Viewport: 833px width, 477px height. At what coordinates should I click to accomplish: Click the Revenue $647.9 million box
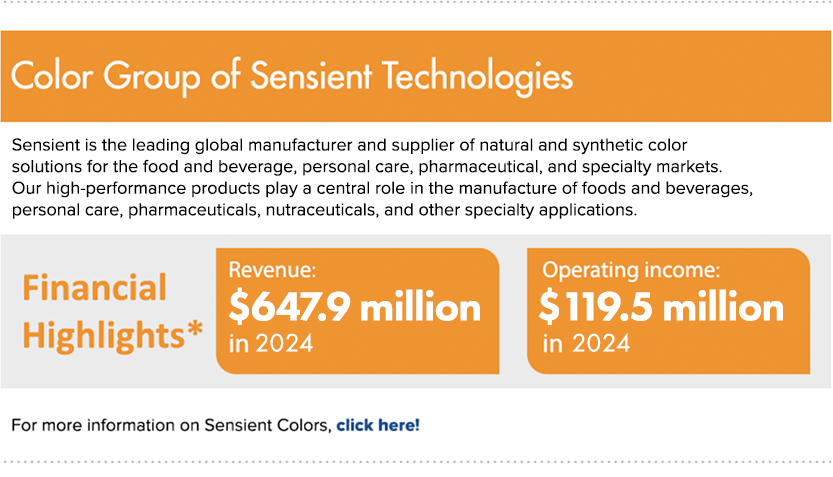358,311
